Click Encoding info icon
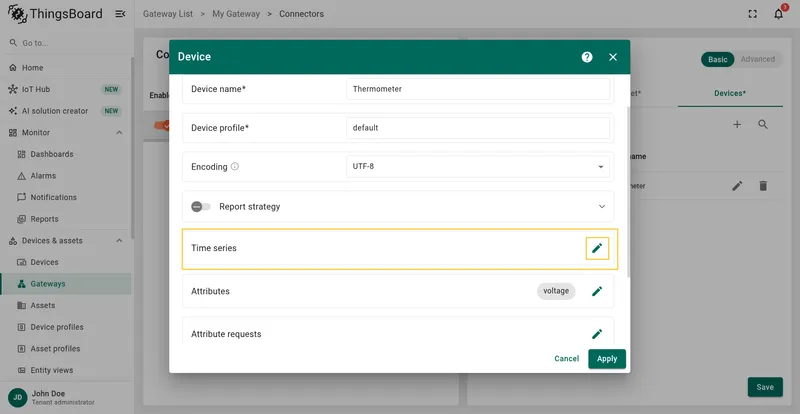Screen dimensions: 800x414 click(235, 166)
